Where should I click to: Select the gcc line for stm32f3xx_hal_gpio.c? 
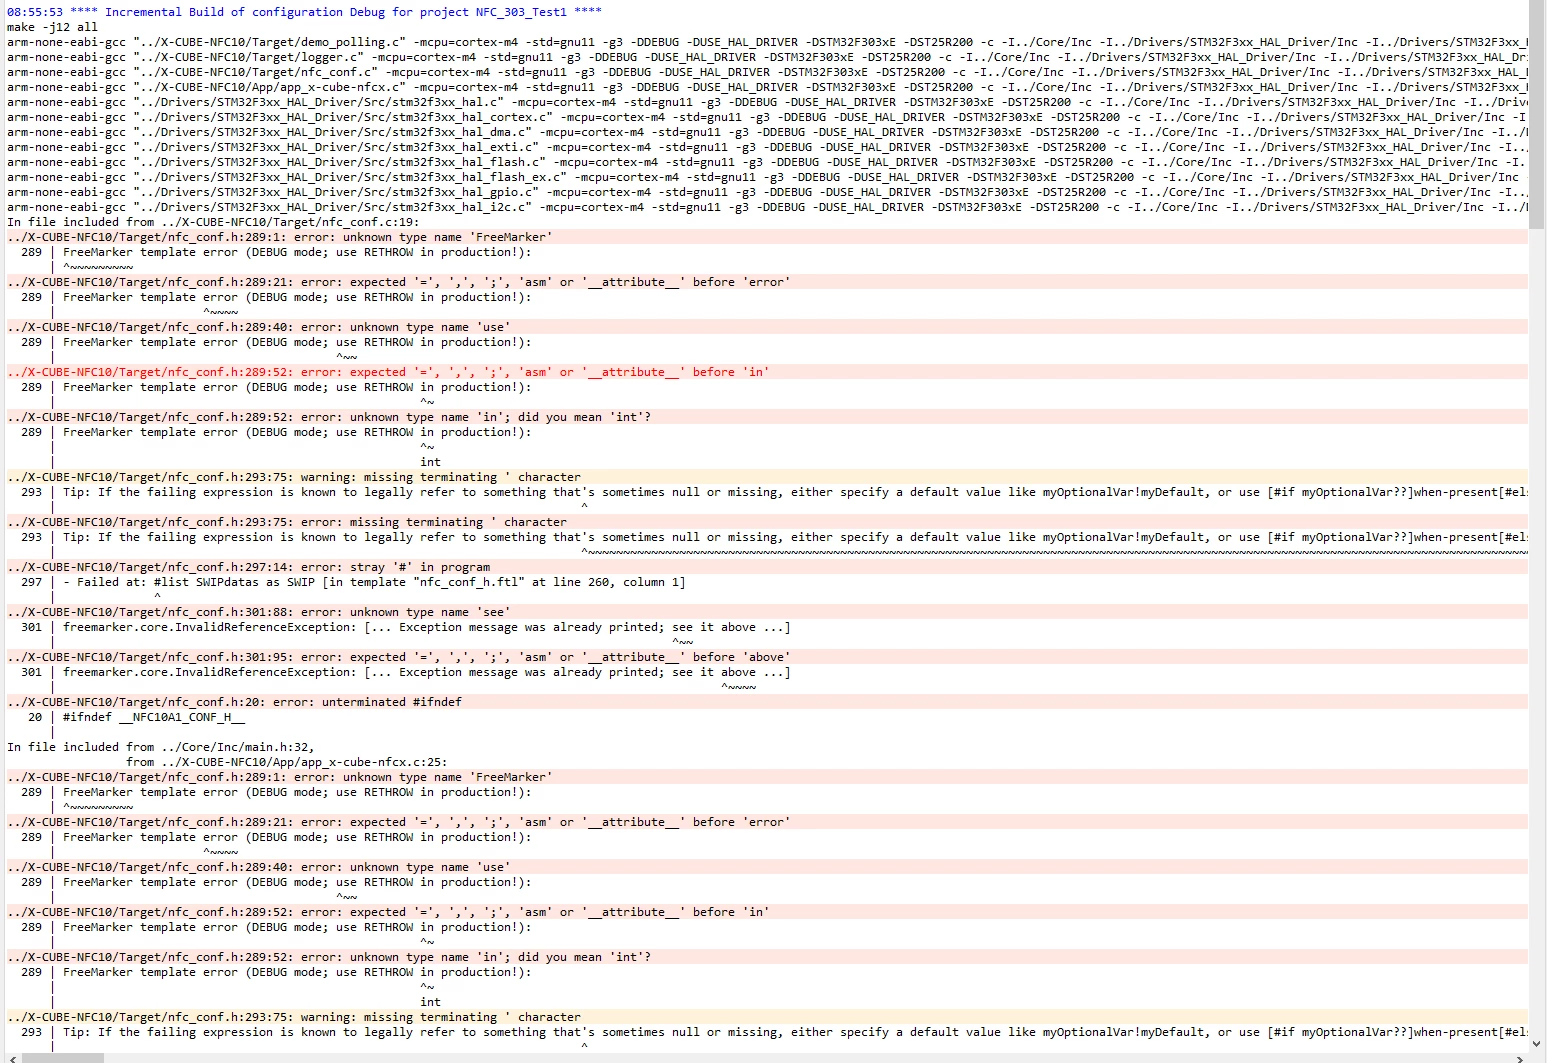pyautogui.click(x=767, y=192)
